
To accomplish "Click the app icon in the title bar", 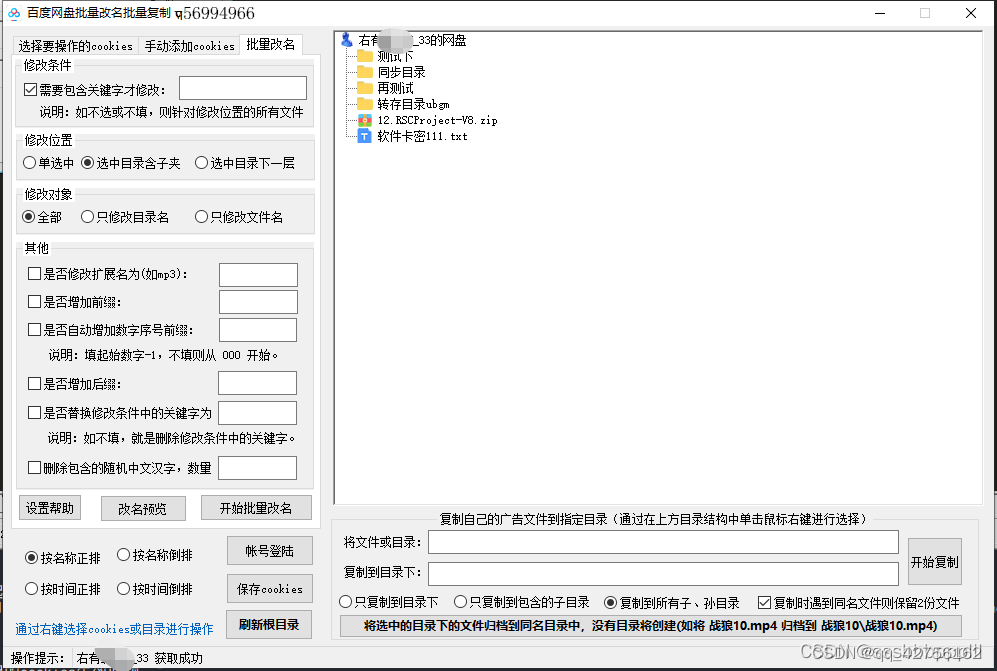I will point(13,13).
